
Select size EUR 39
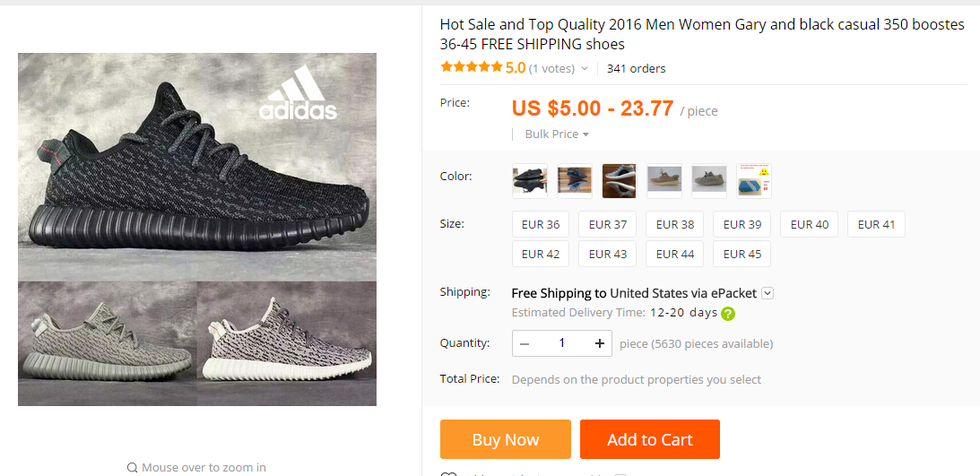click(x=742, y=224)
